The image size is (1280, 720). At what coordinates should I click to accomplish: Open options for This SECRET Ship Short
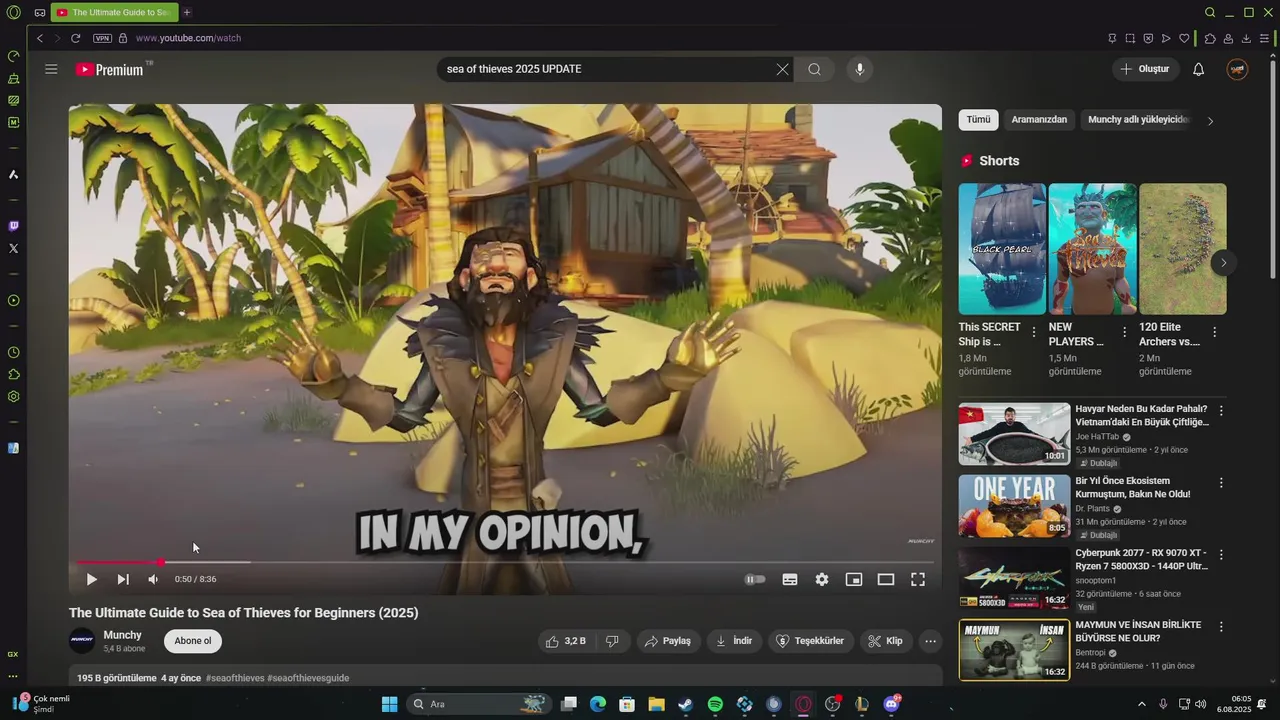(1034, 332)
